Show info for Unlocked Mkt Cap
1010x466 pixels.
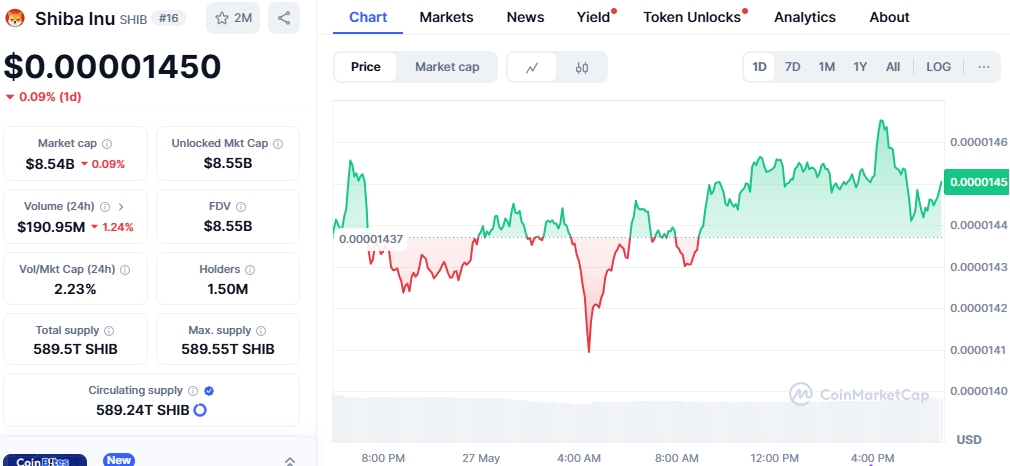[x=278, y=144]
